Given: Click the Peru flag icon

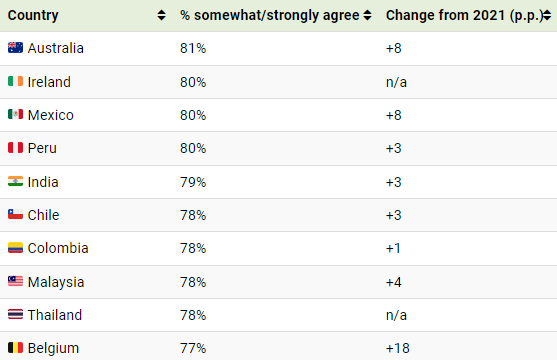Looking at the screenshot, I should click(15, 148).
